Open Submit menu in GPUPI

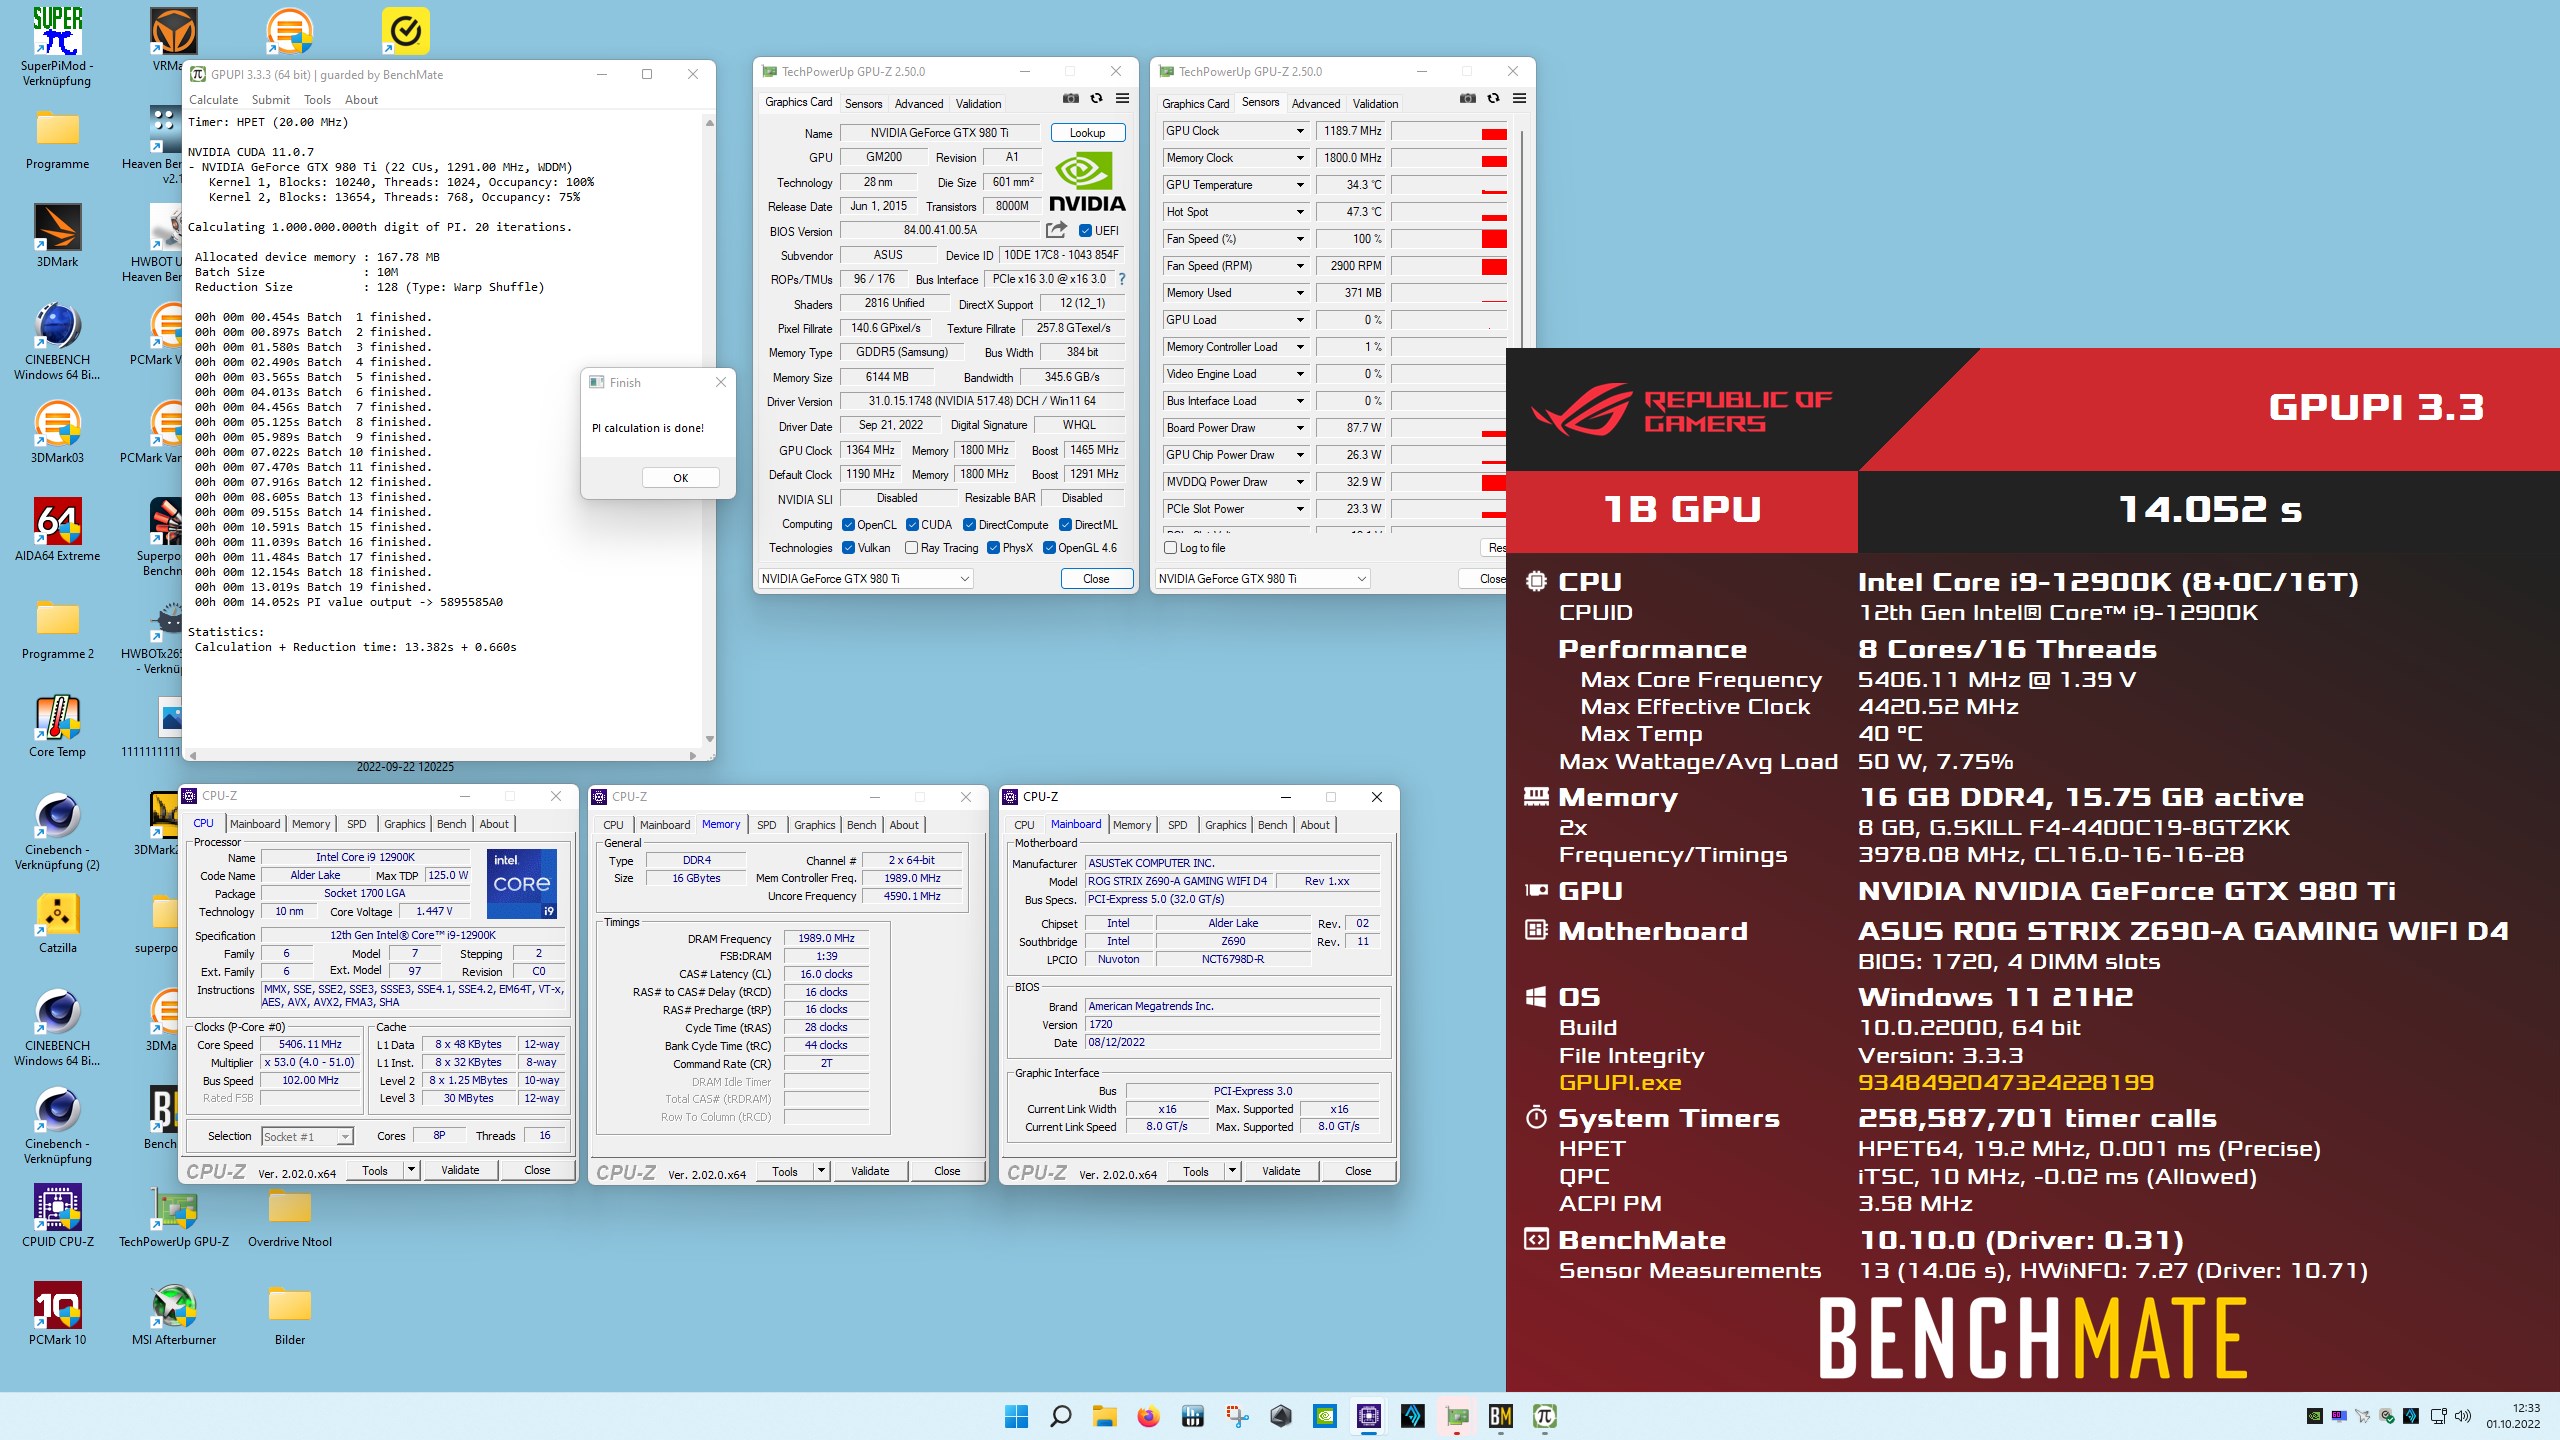270,100
